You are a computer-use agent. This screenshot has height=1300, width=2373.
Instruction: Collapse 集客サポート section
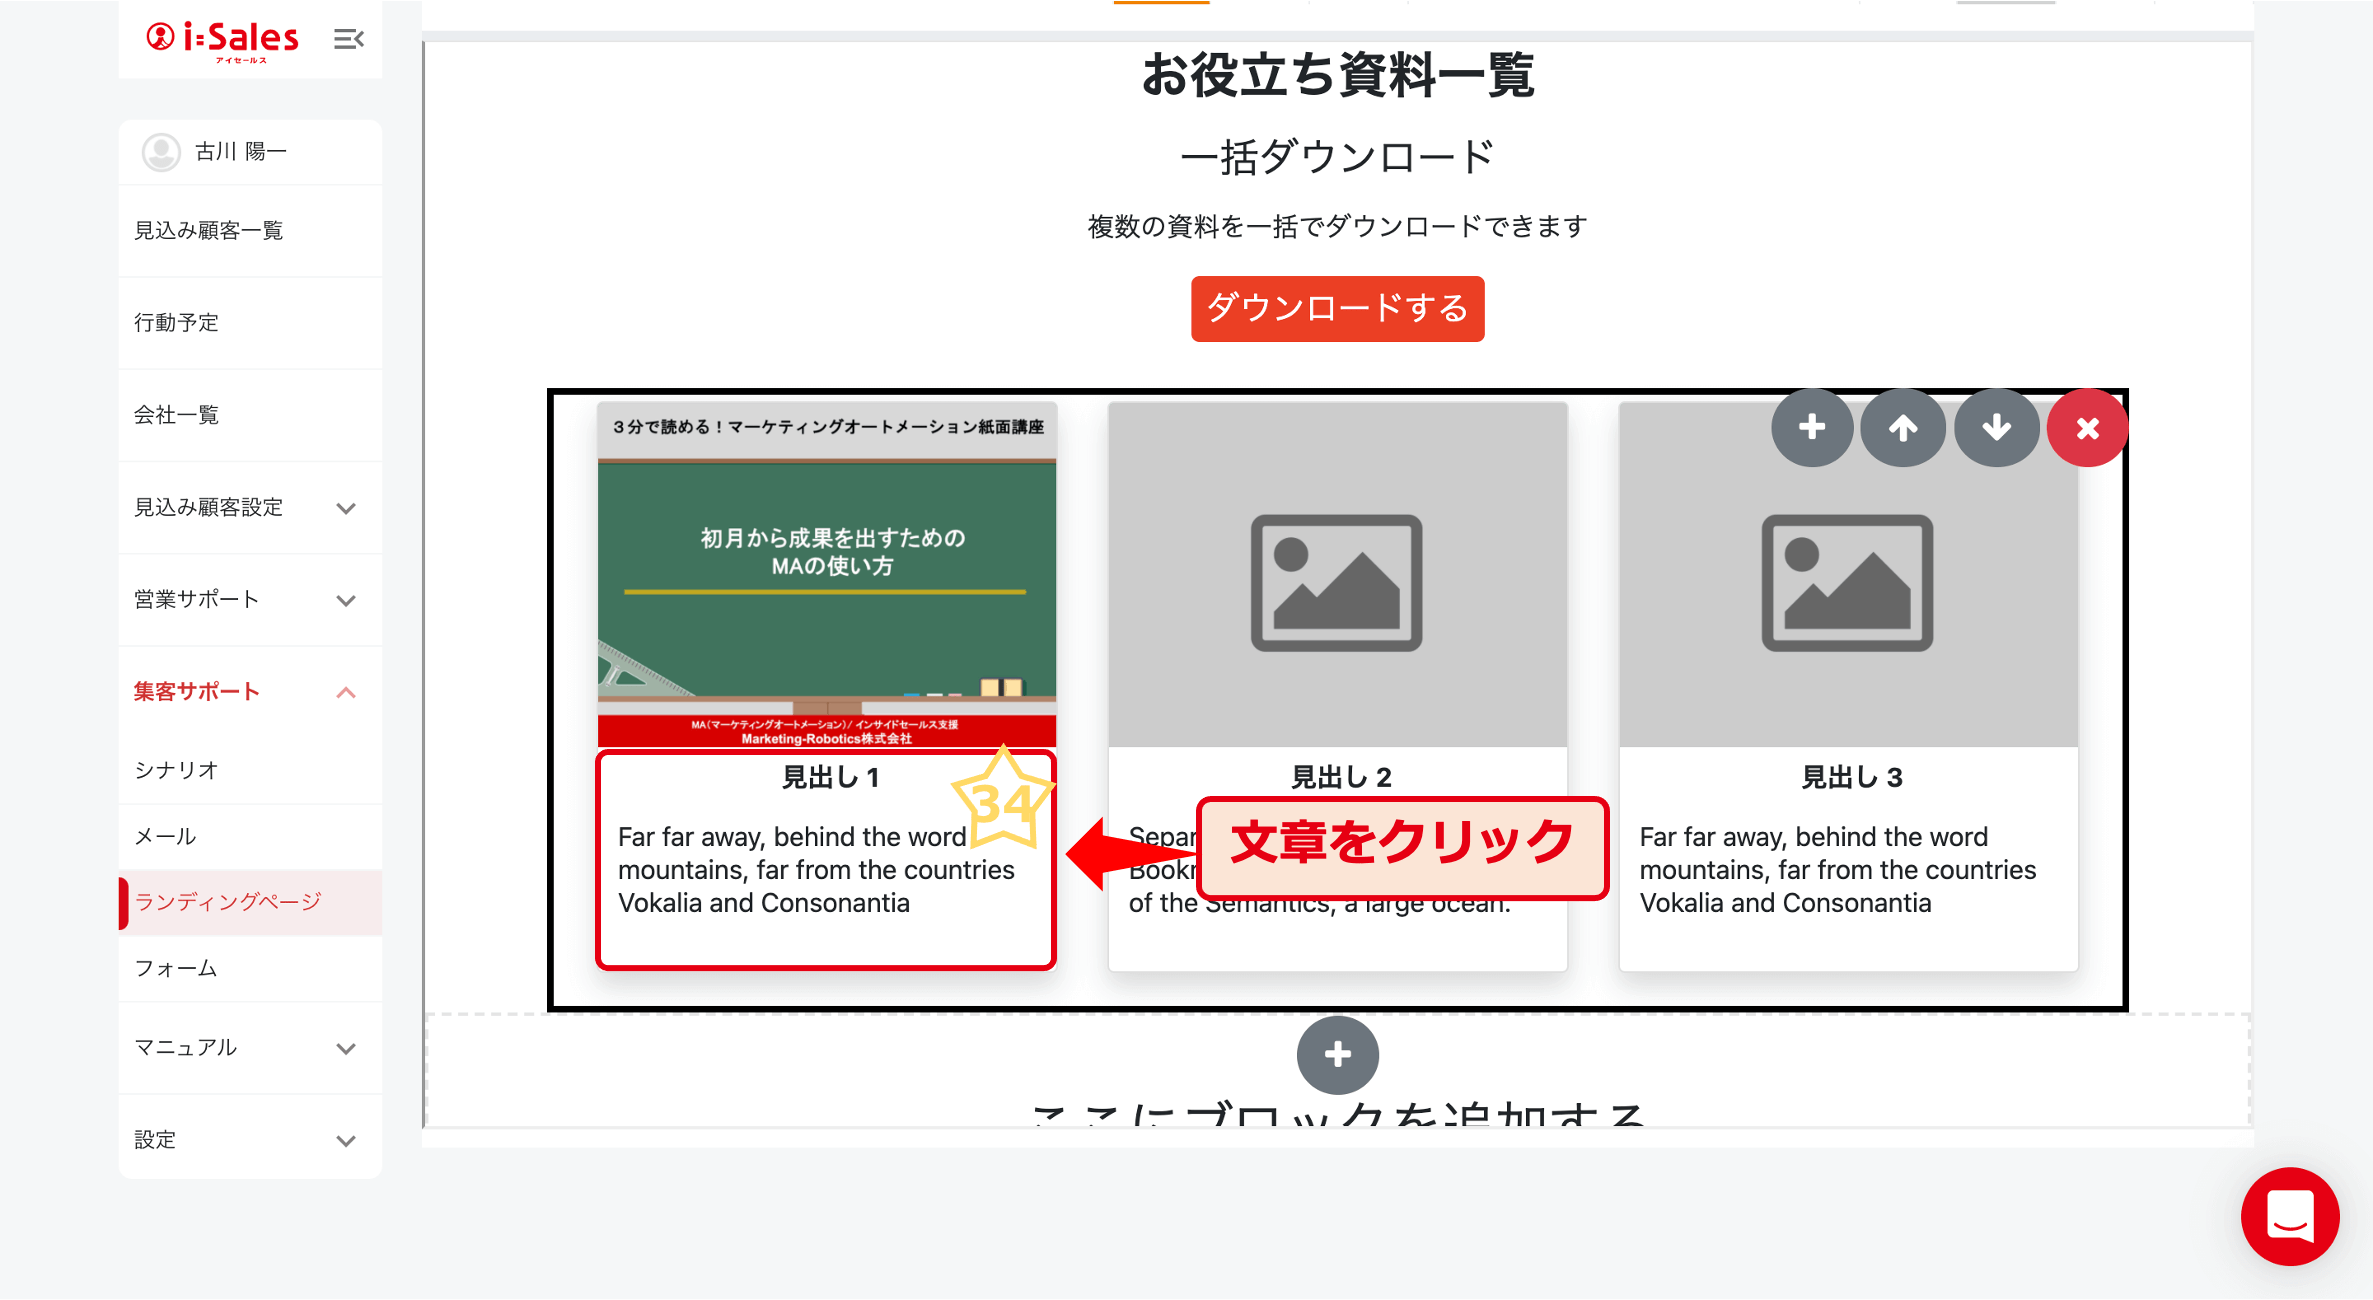346,692
